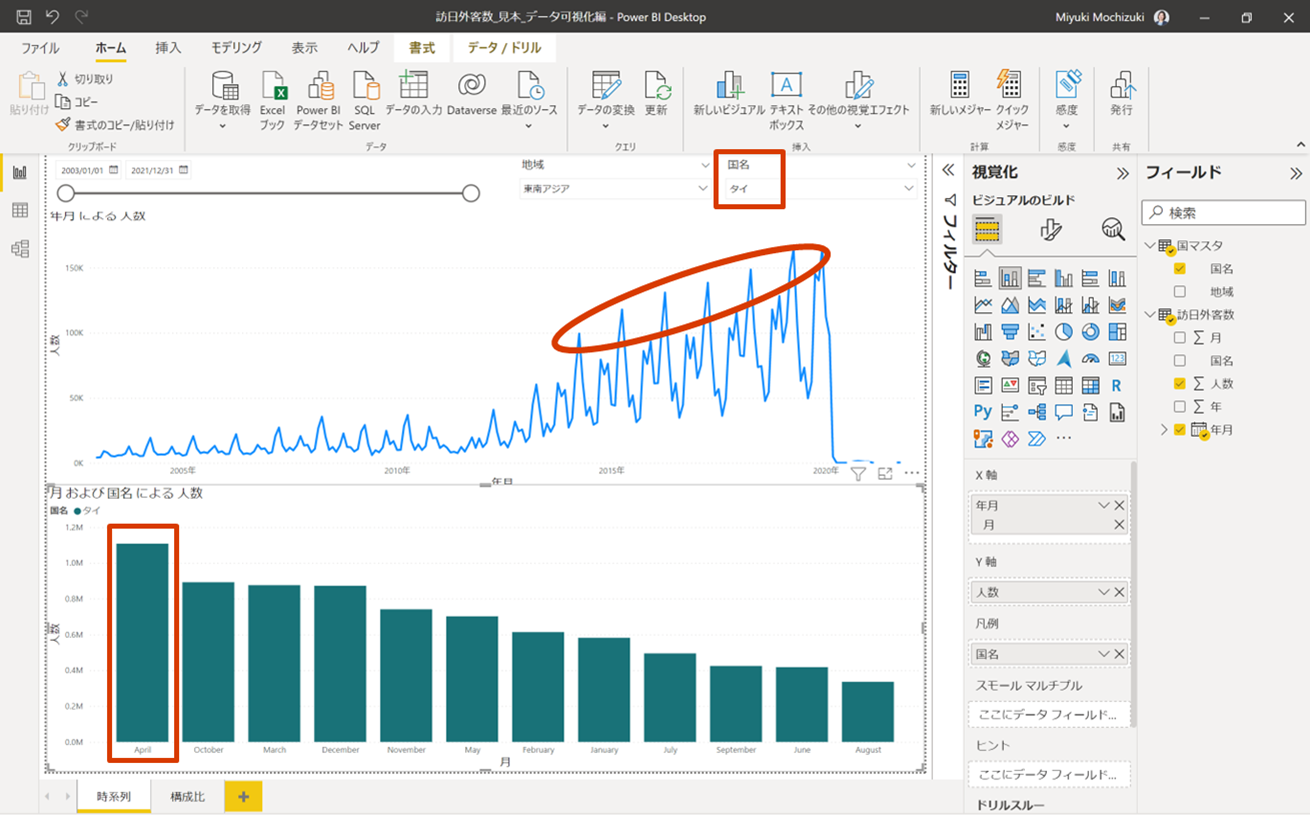Uncheck the Σ 人数 field checkbox

tap(1180, 383)
